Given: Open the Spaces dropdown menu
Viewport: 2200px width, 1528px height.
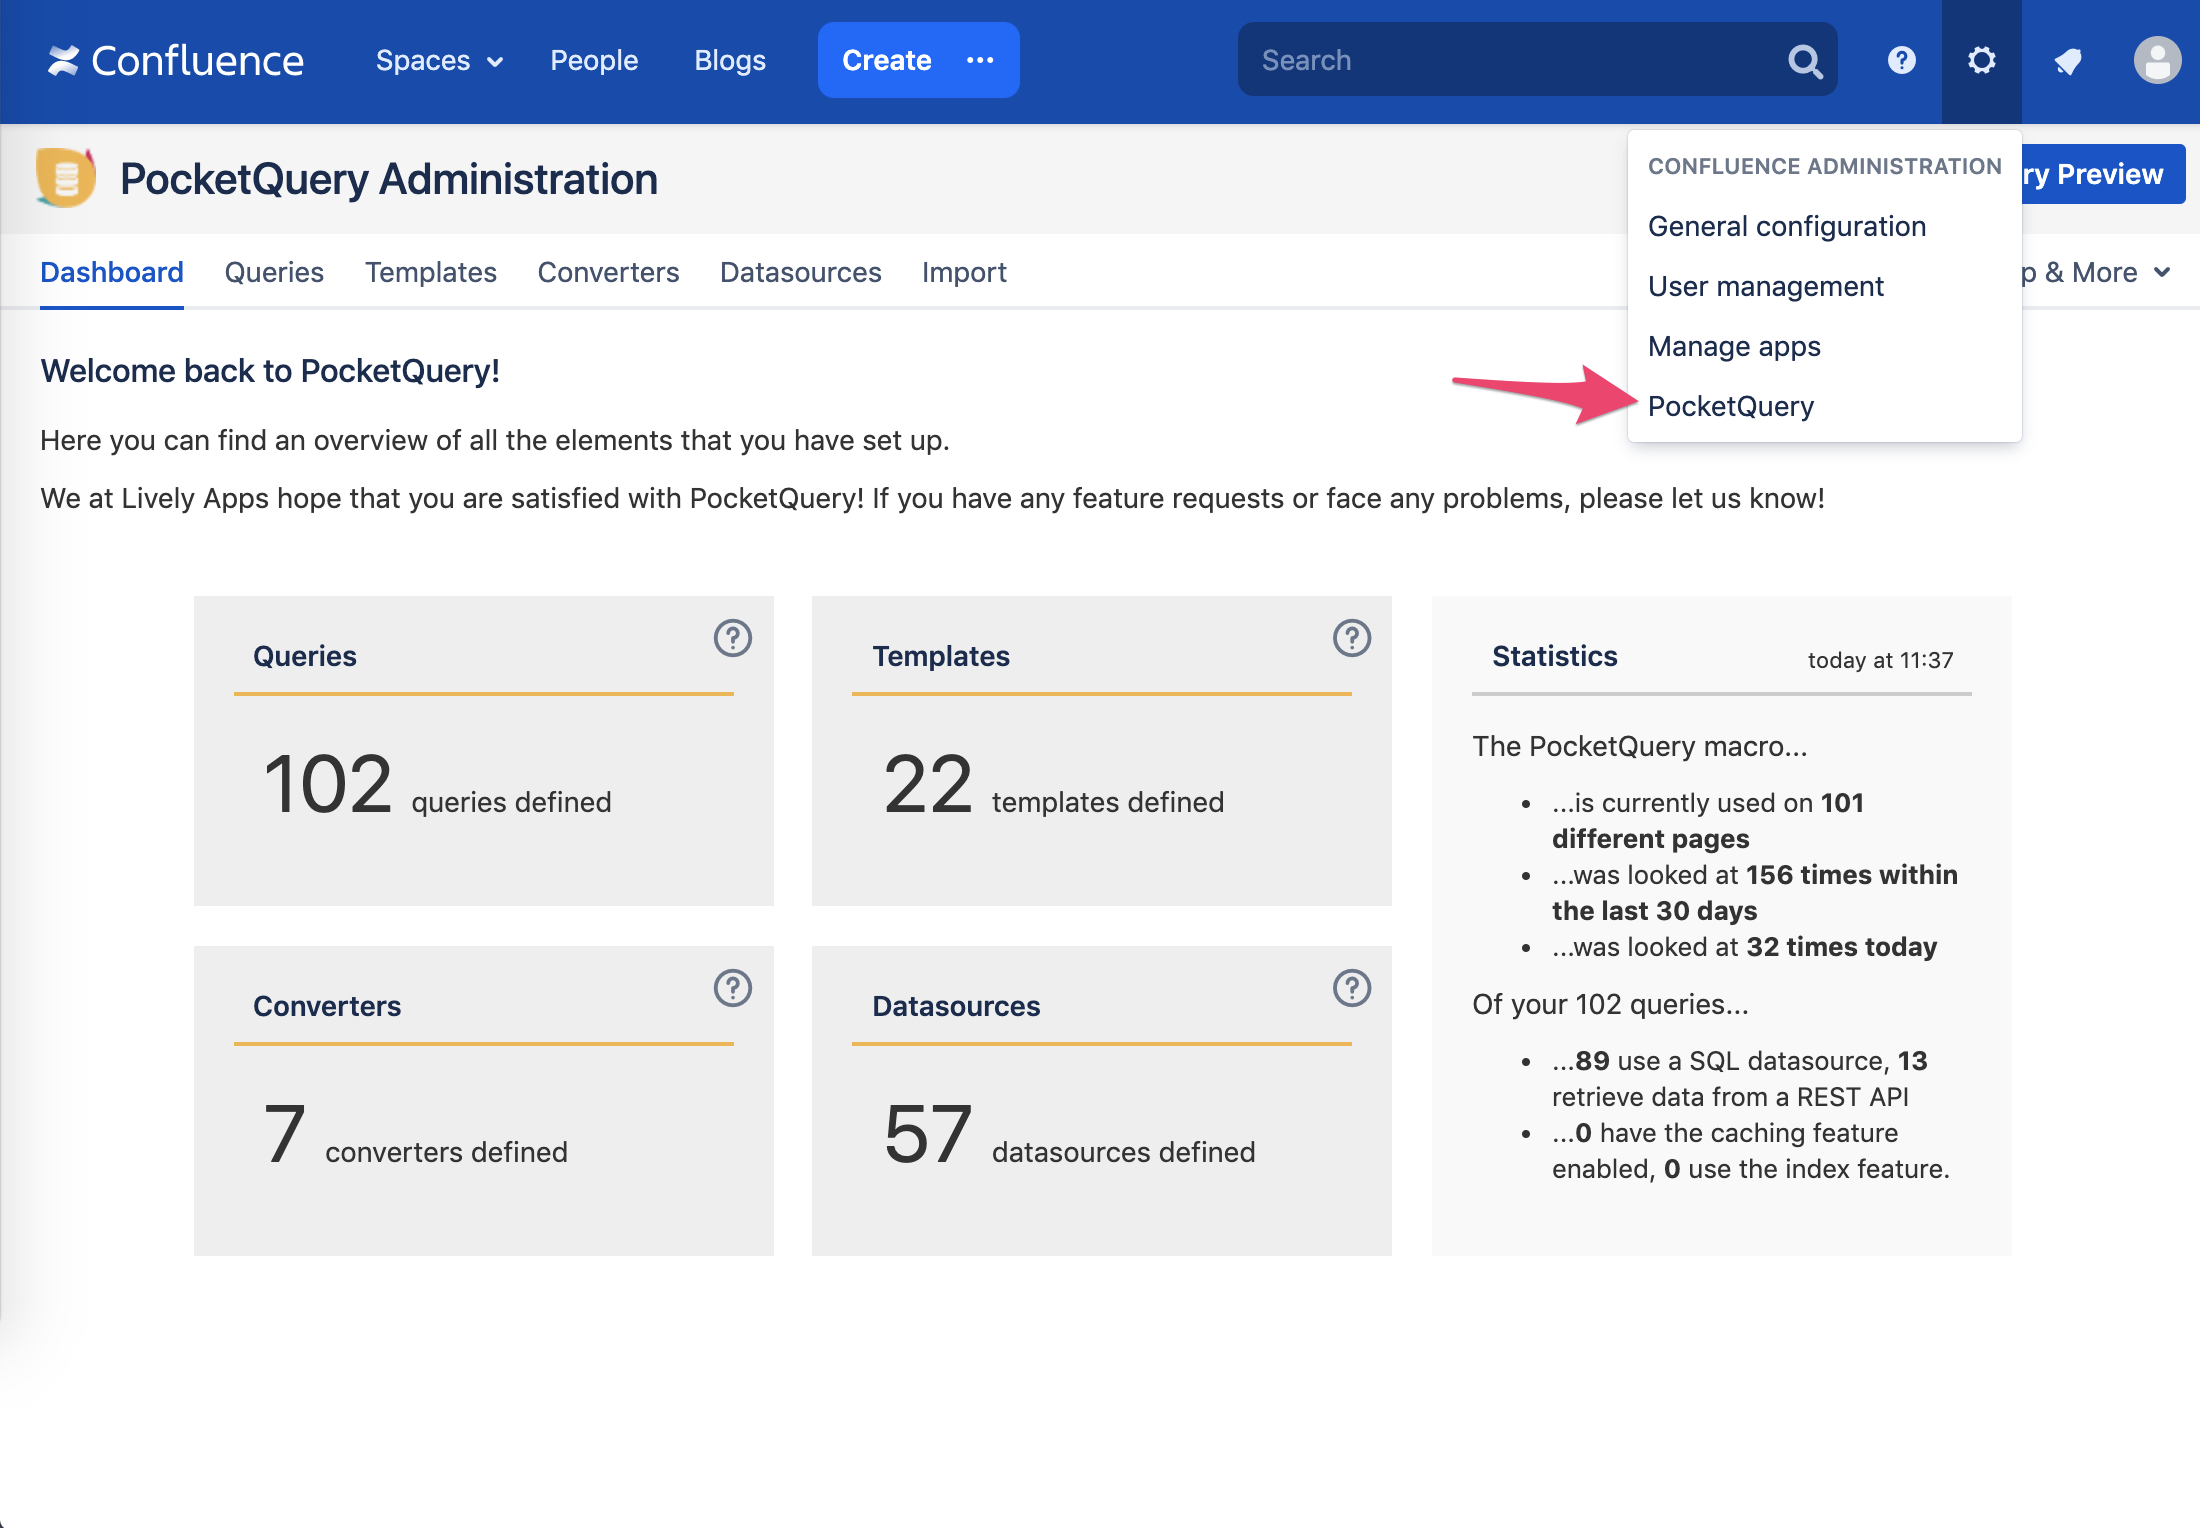Looking at the screenshot, I should (x=439, y=61).
